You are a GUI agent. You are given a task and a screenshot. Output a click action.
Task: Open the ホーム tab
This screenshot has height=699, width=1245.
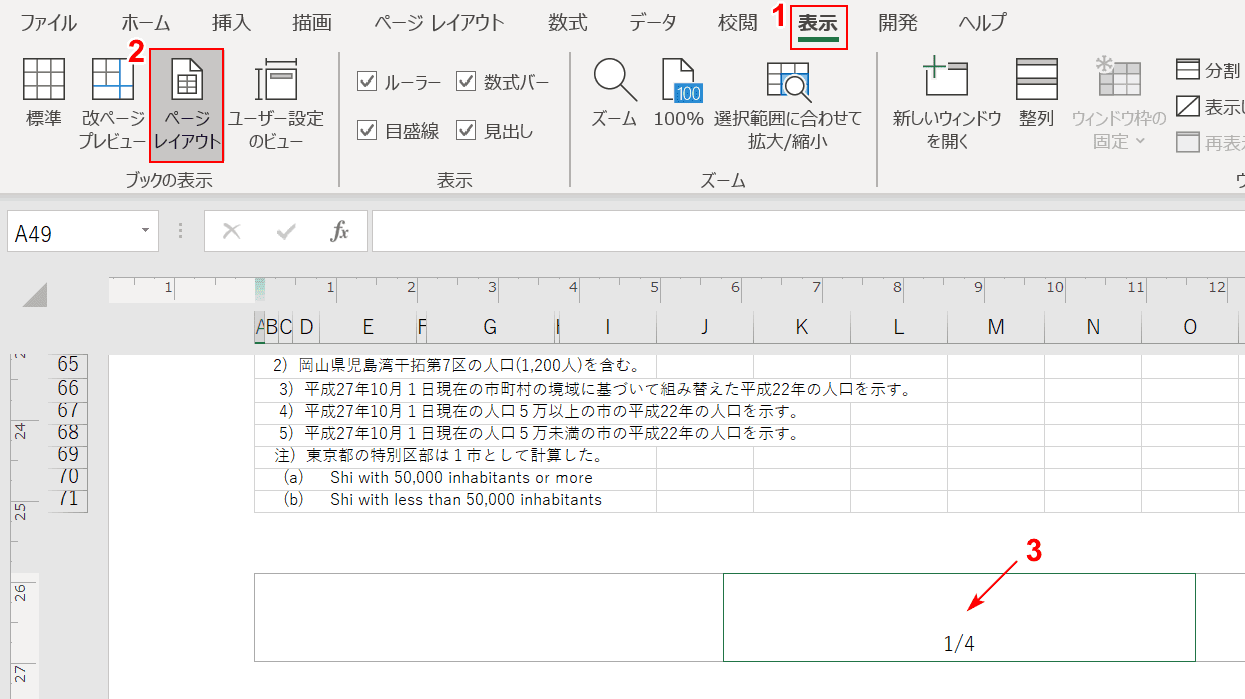pyautogui.click(x=146, y=23)
